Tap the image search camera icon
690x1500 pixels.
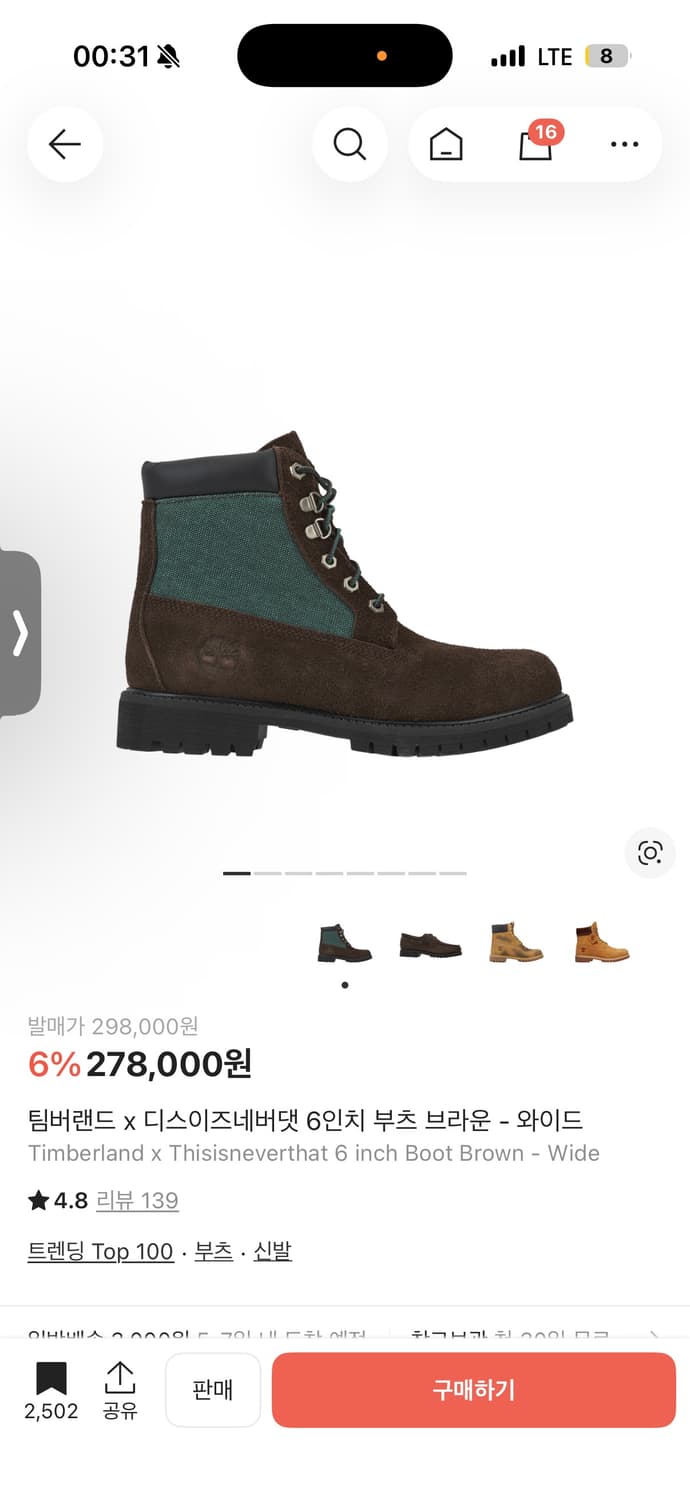tap(650, 853)
